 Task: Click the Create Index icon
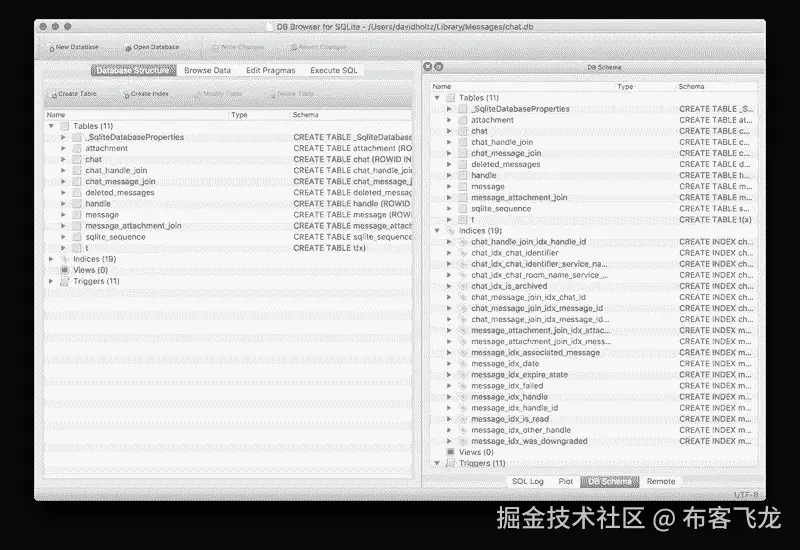tap(127, 94)
